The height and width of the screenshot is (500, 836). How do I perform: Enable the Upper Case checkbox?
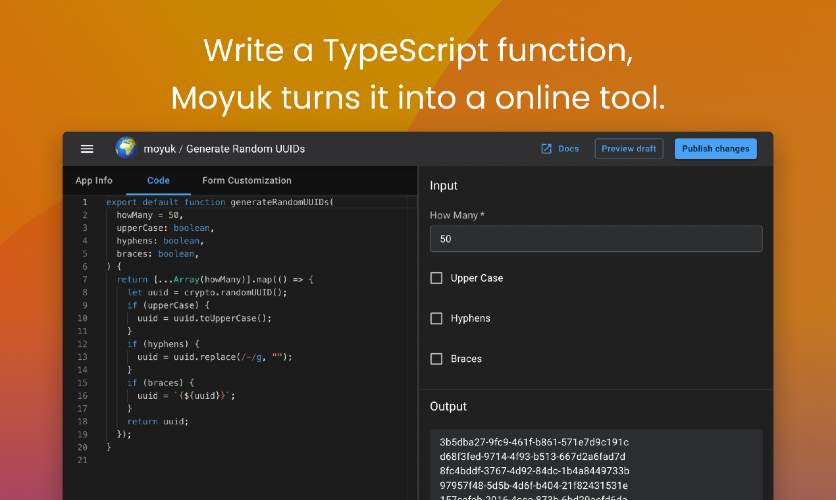tap(436, 278)
